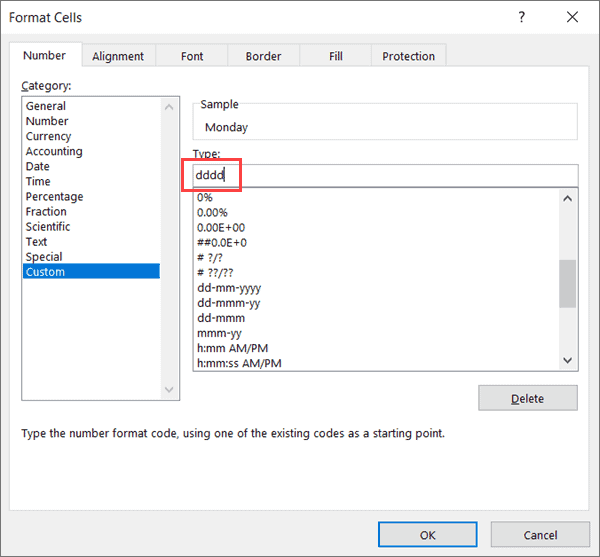Pick the General category
Image resolution: width=600 pixels, height=557 pixels.
tap(46, 106)
